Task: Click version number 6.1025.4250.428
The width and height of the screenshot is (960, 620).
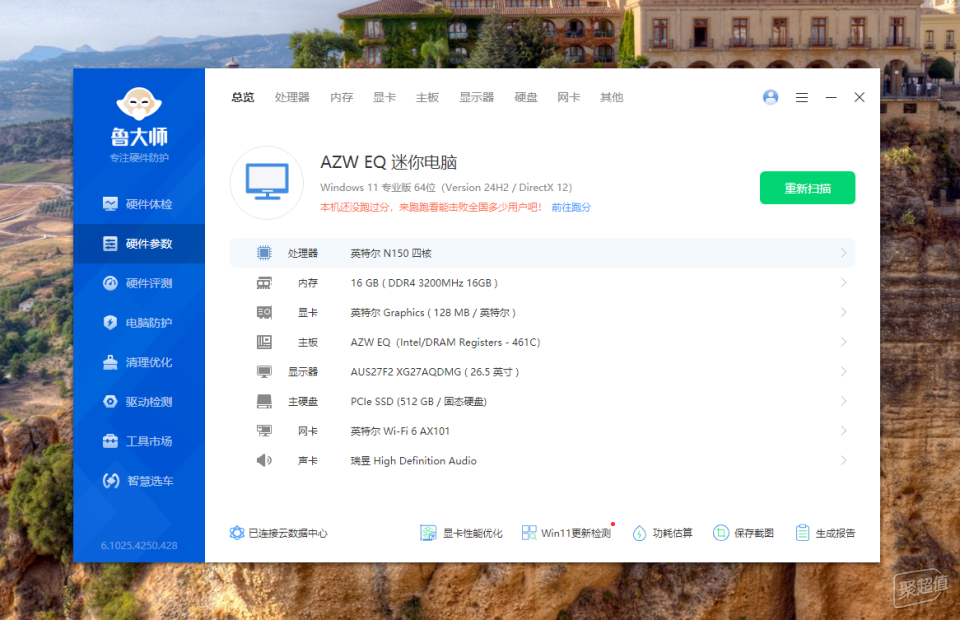Action: click(139, 545)
